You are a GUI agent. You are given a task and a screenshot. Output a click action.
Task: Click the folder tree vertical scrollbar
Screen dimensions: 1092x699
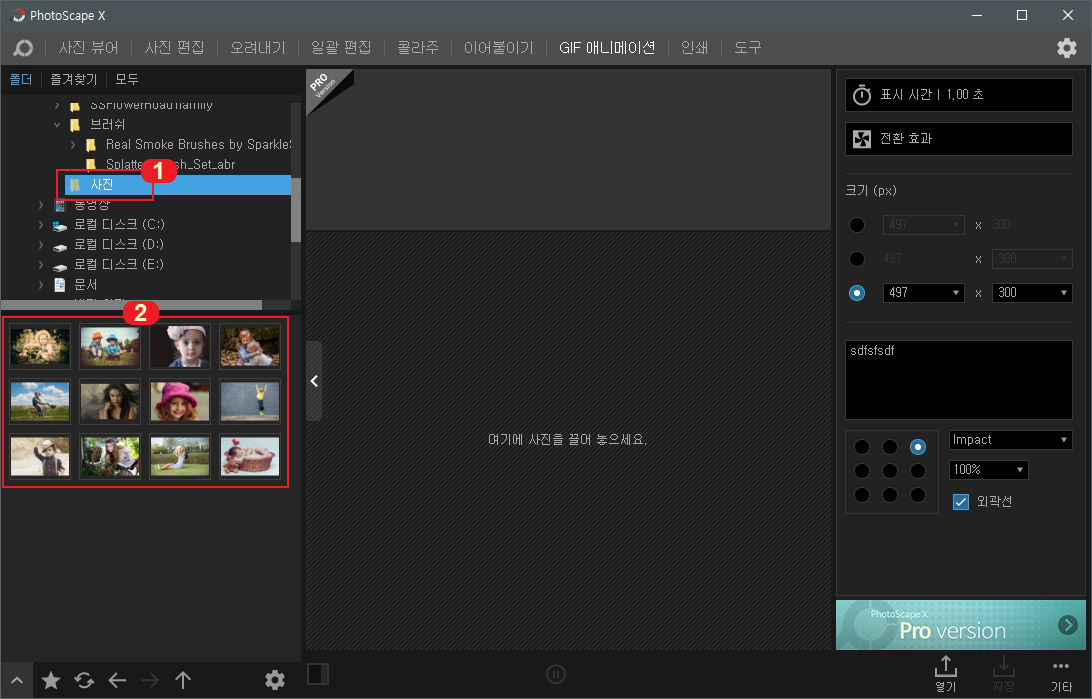tap(295, 209)
